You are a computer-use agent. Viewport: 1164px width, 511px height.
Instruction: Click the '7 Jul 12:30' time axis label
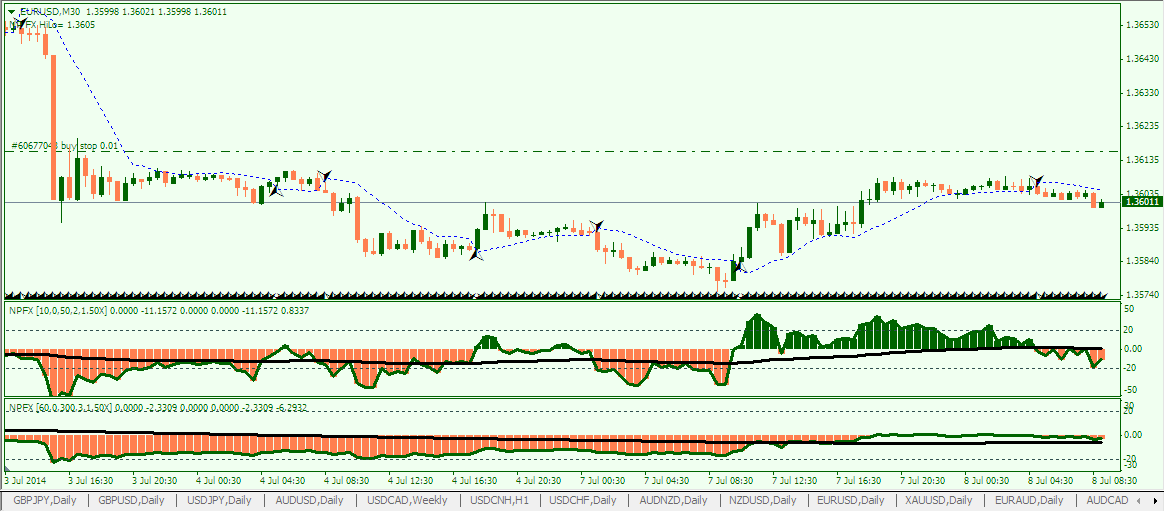(795, 480)
